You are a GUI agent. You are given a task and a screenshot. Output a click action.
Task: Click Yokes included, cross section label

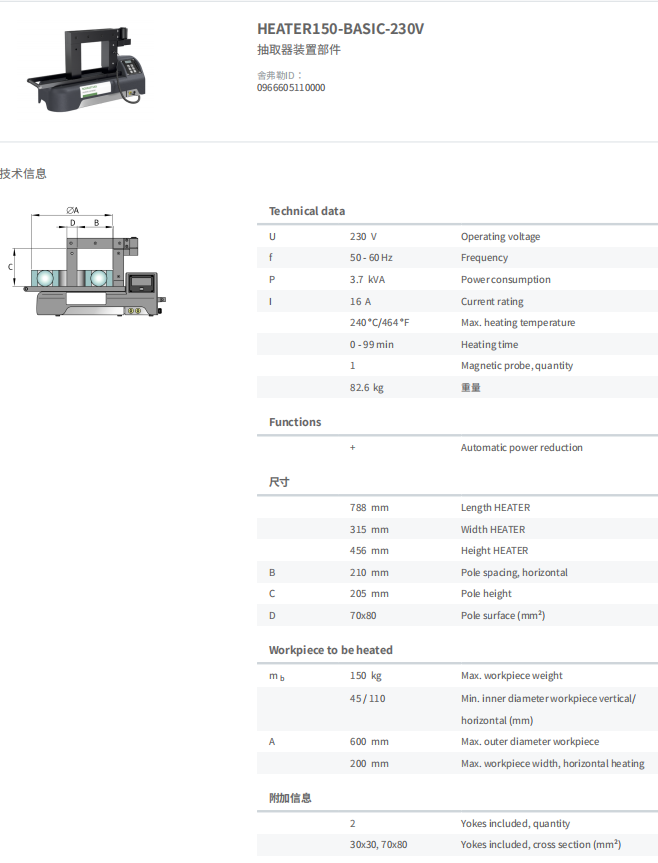[x=541, y=844]
